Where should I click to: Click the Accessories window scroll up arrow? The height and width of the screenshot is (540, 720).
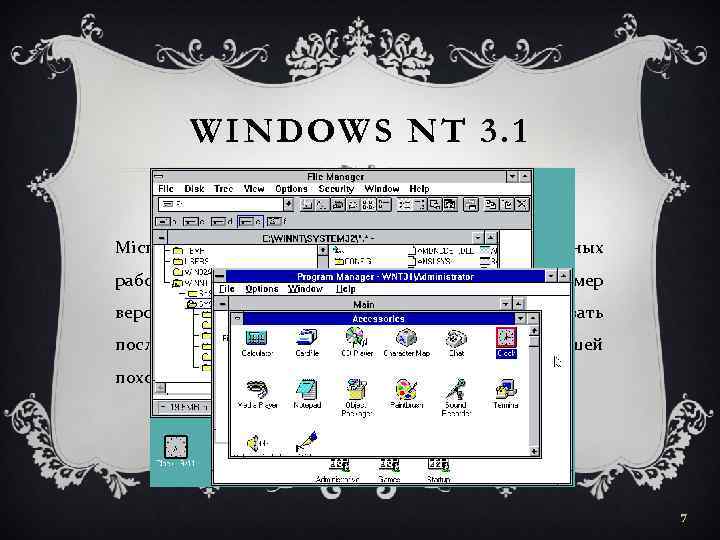pos(534,331)
